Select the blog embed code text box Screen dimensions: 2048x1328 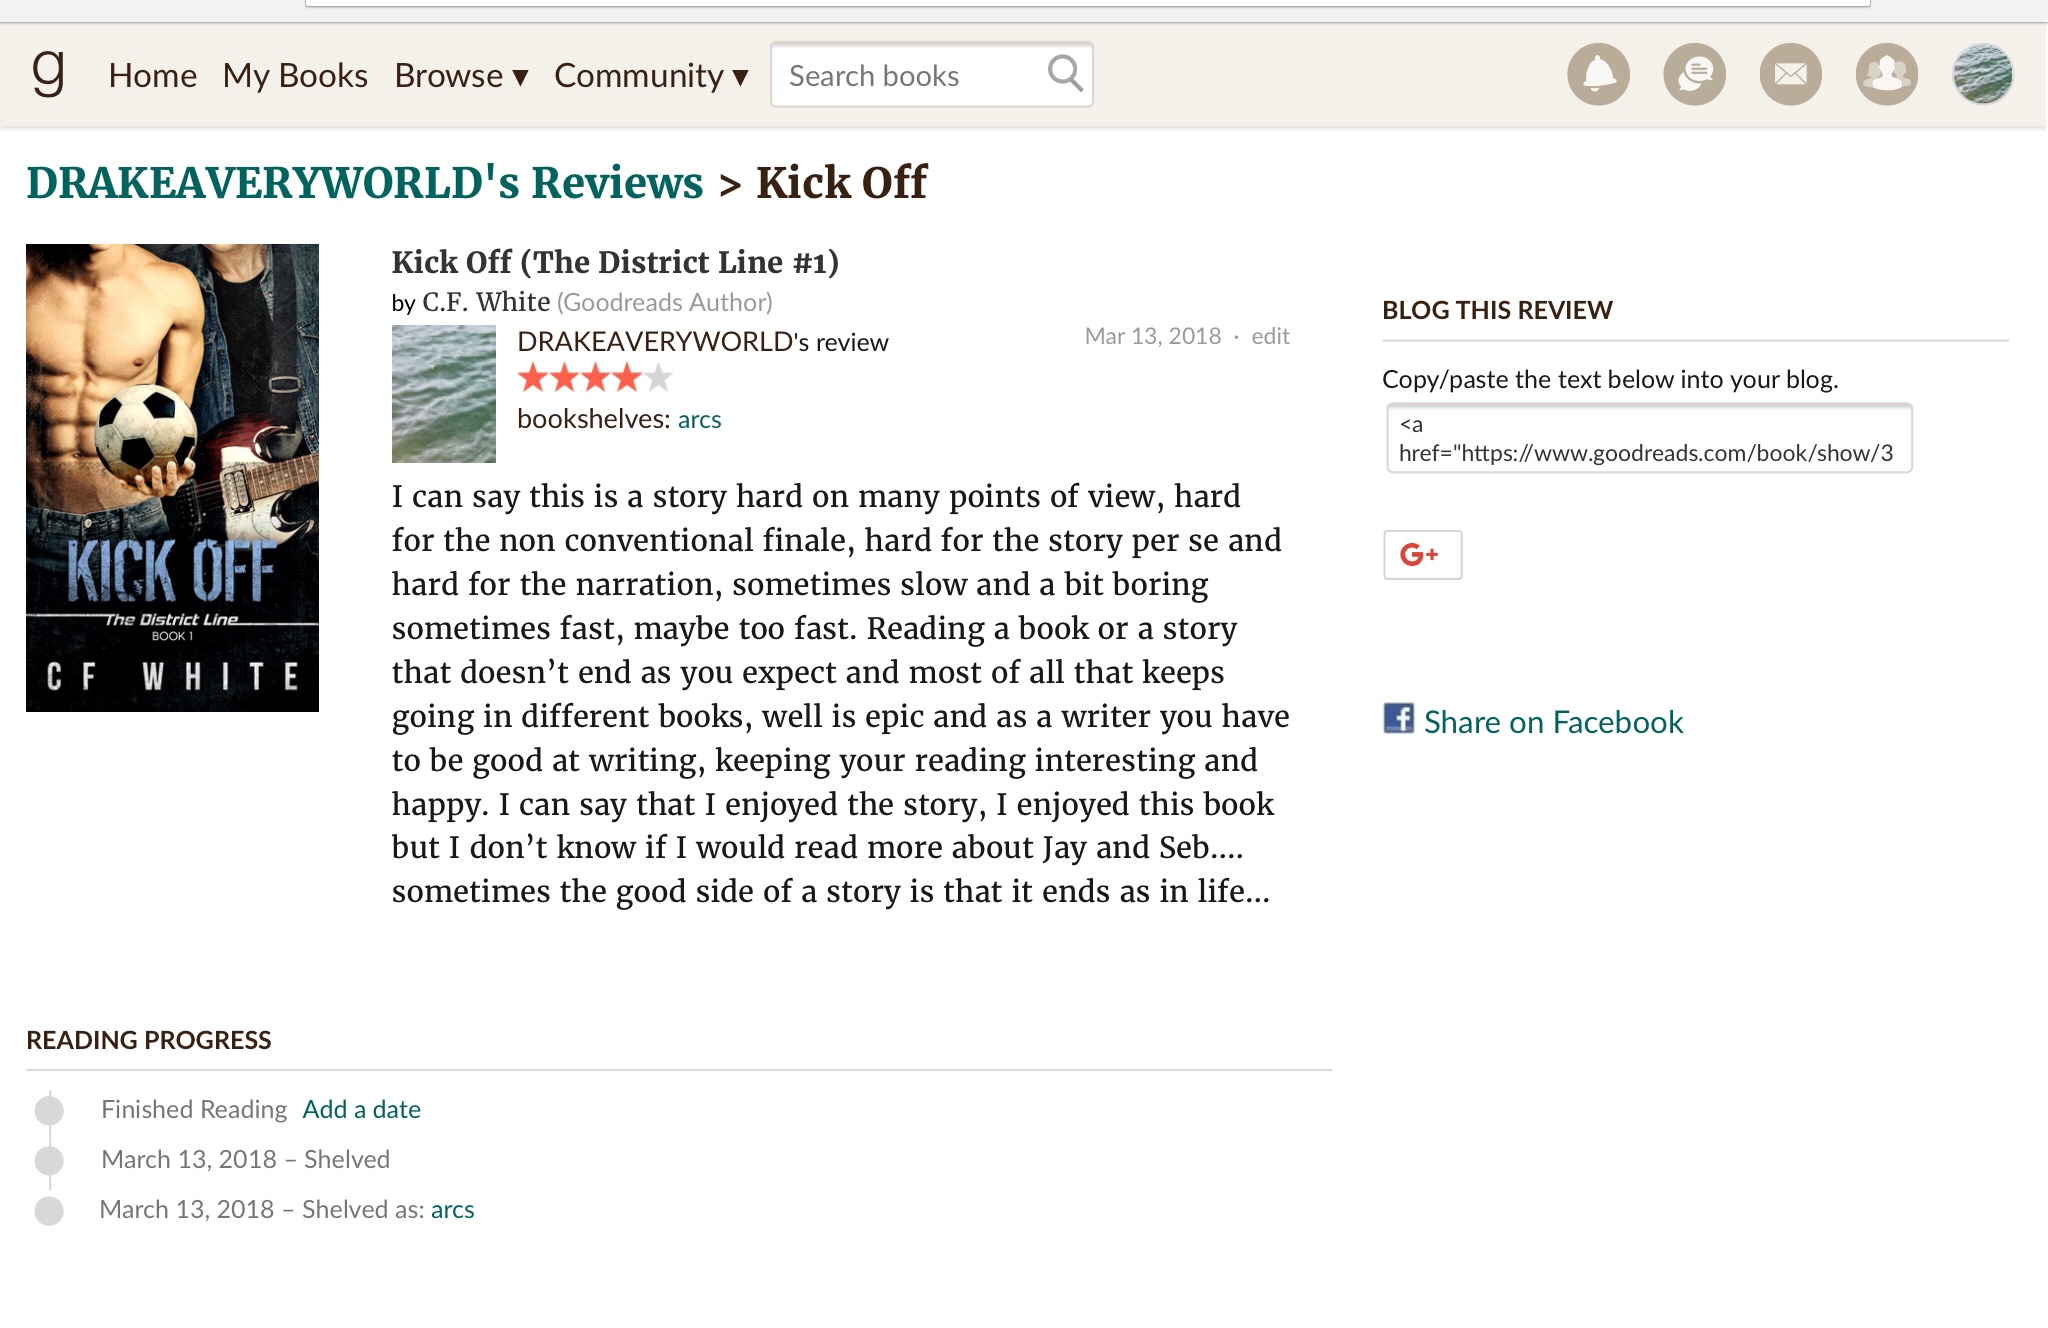click(1648, 438)
